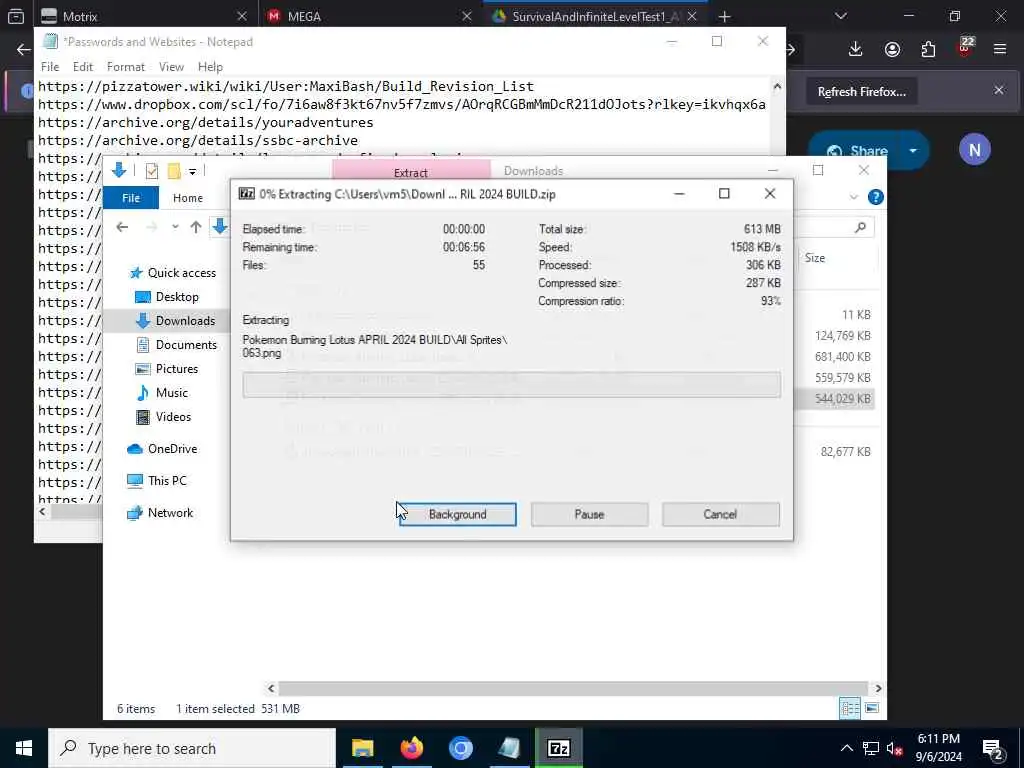Switch to MEGA browser tab
This screenshot has width=1024, height=768.
point(370,16)
